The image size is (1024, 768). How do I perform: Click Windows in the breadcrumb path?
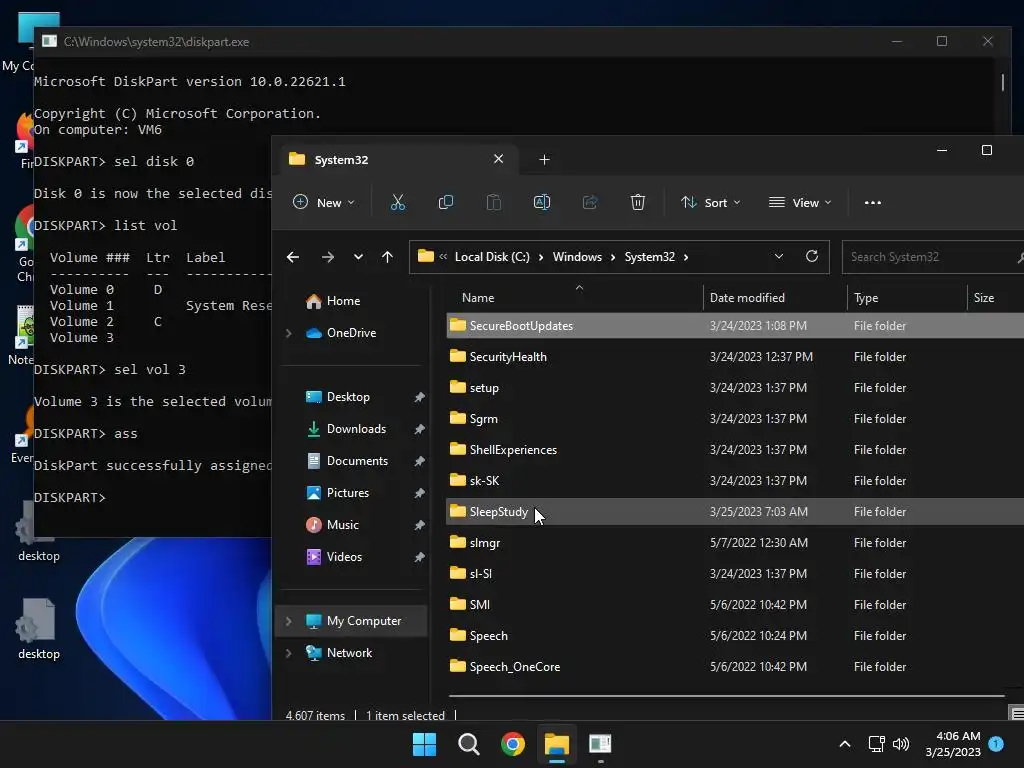click(x=577, y=257)
